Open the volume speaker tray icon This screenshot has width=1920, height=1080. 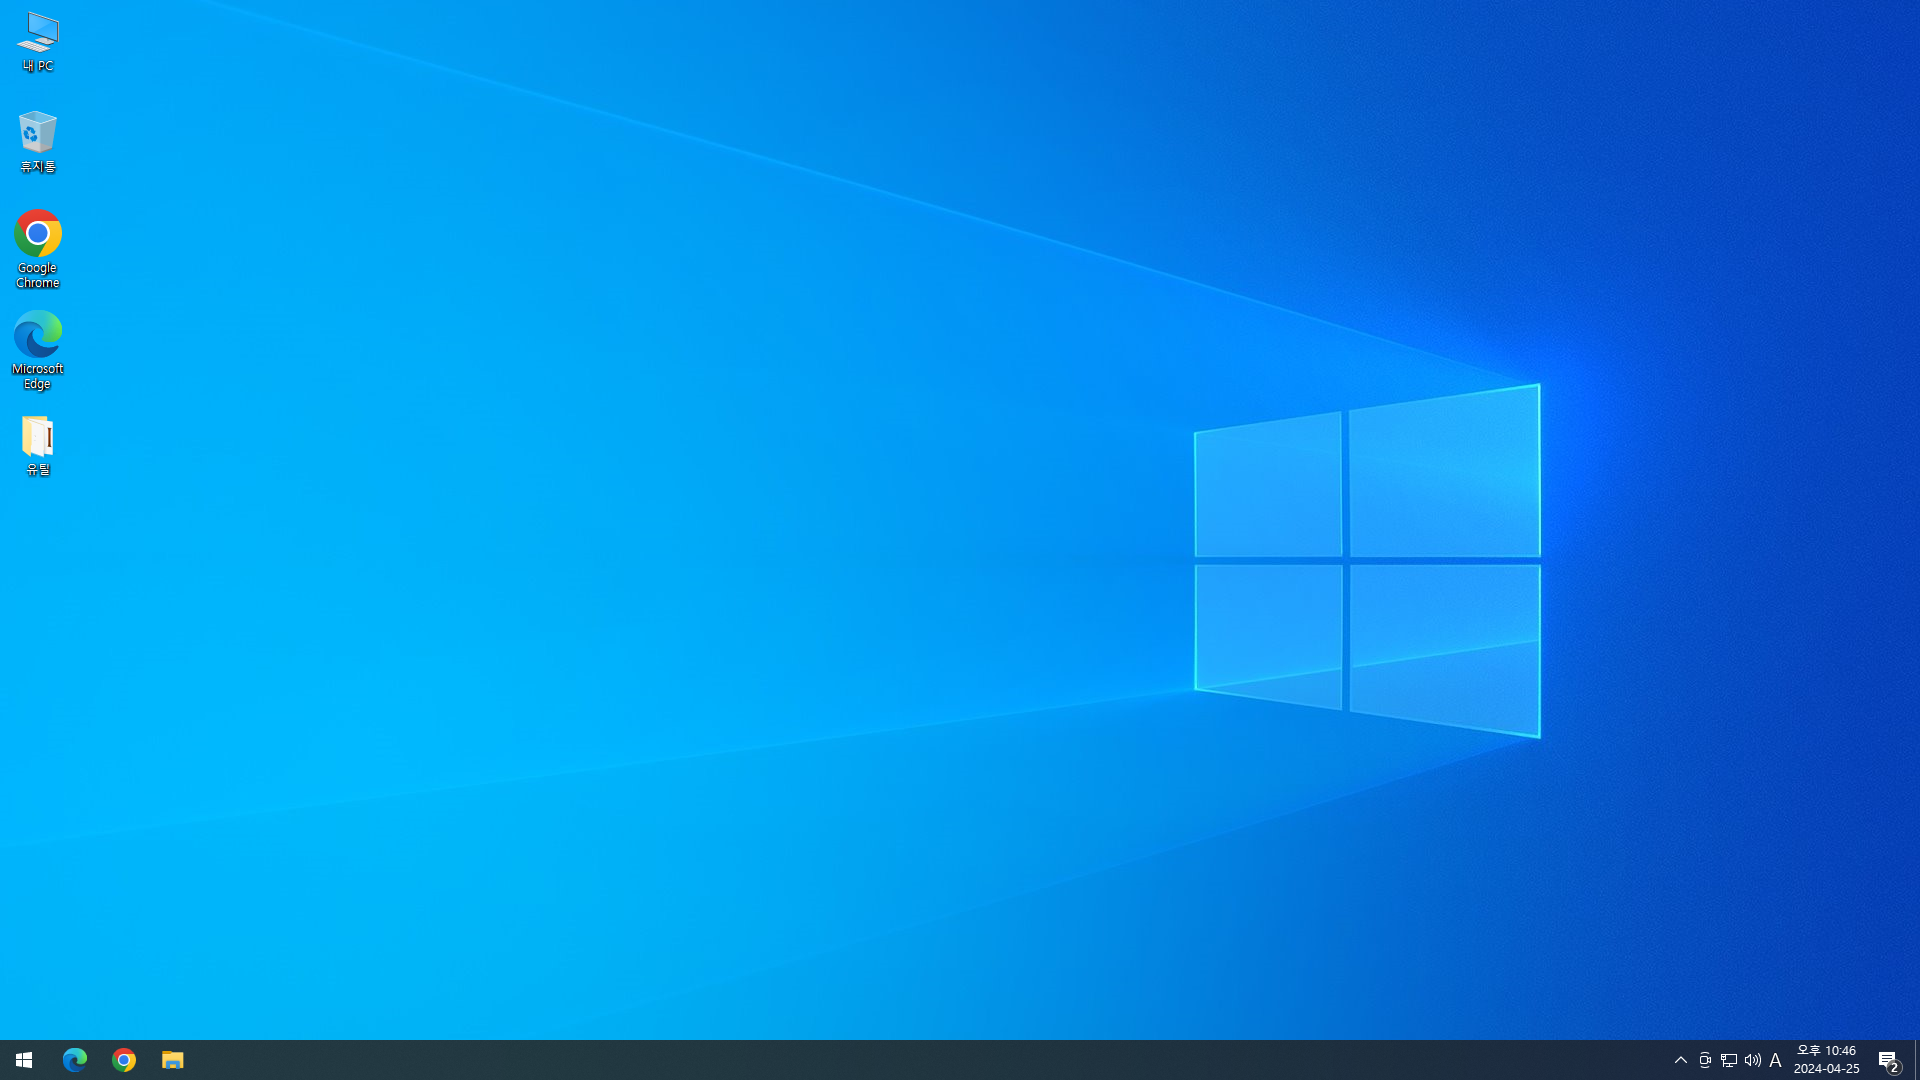pos(1753,1060)
